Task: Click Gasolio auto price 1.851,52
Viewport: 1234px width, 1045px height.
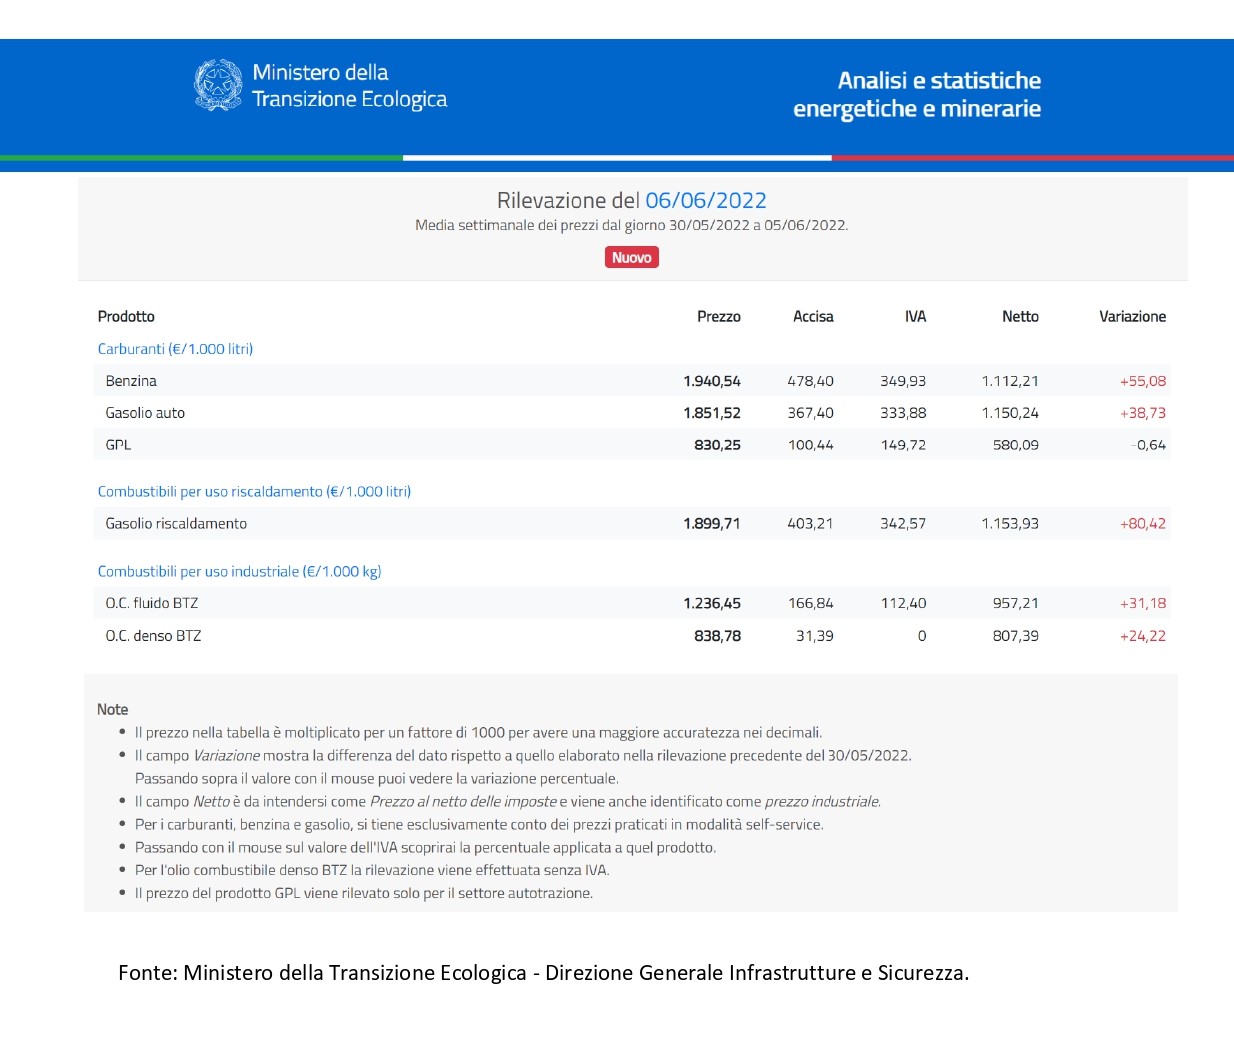Action: pyautogui.click(x=712, y=413)
